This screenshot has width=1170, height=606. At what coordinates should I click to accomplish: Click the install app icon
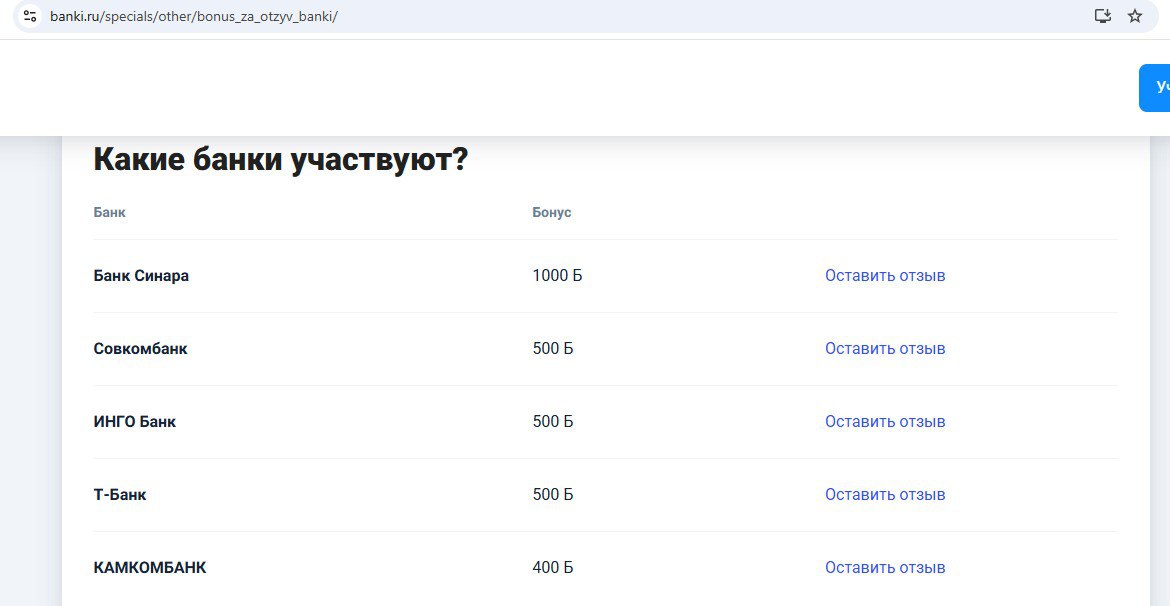(x=1103, y=16)
